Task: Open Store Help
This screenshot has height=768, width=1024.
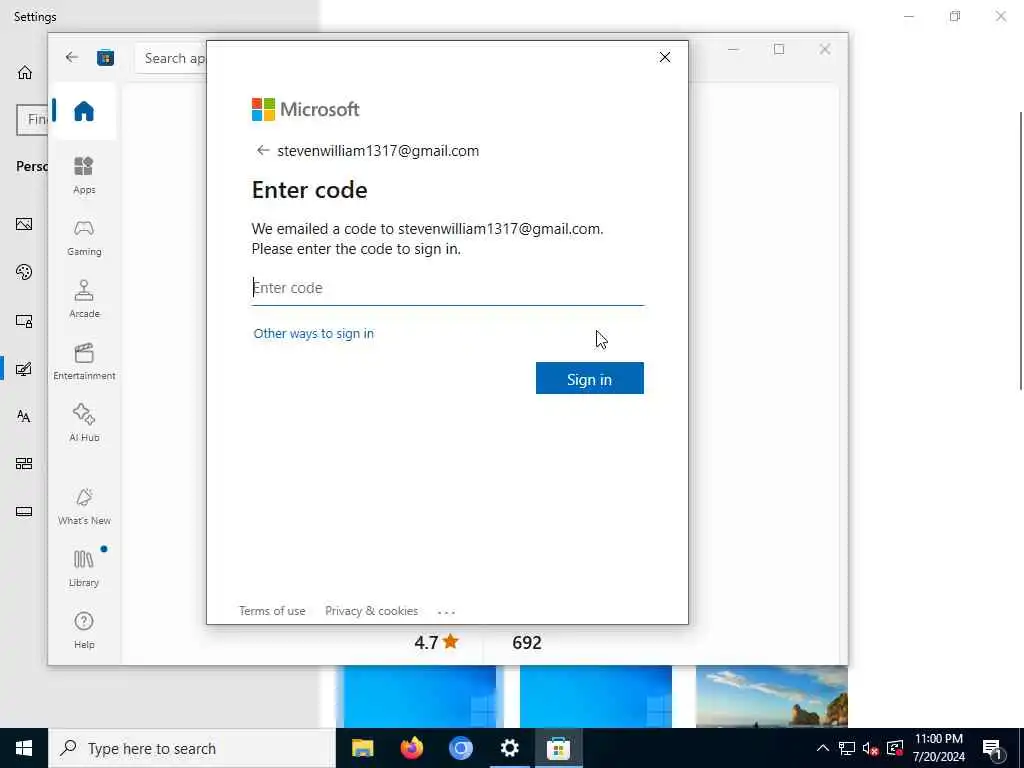Action: click(84, 630)
